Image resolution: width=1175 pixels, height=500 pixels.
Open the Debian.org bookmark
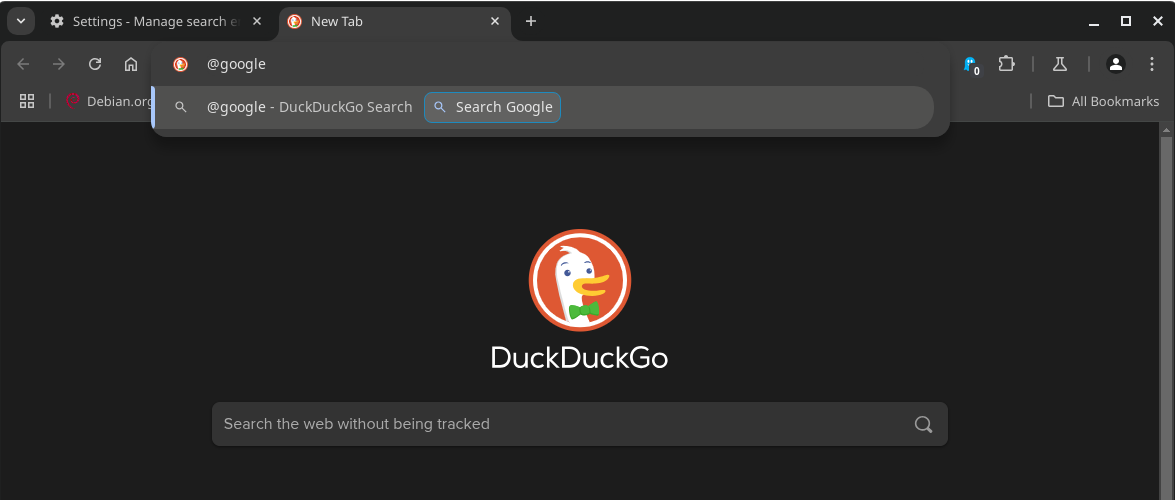(x=109, y=101)
